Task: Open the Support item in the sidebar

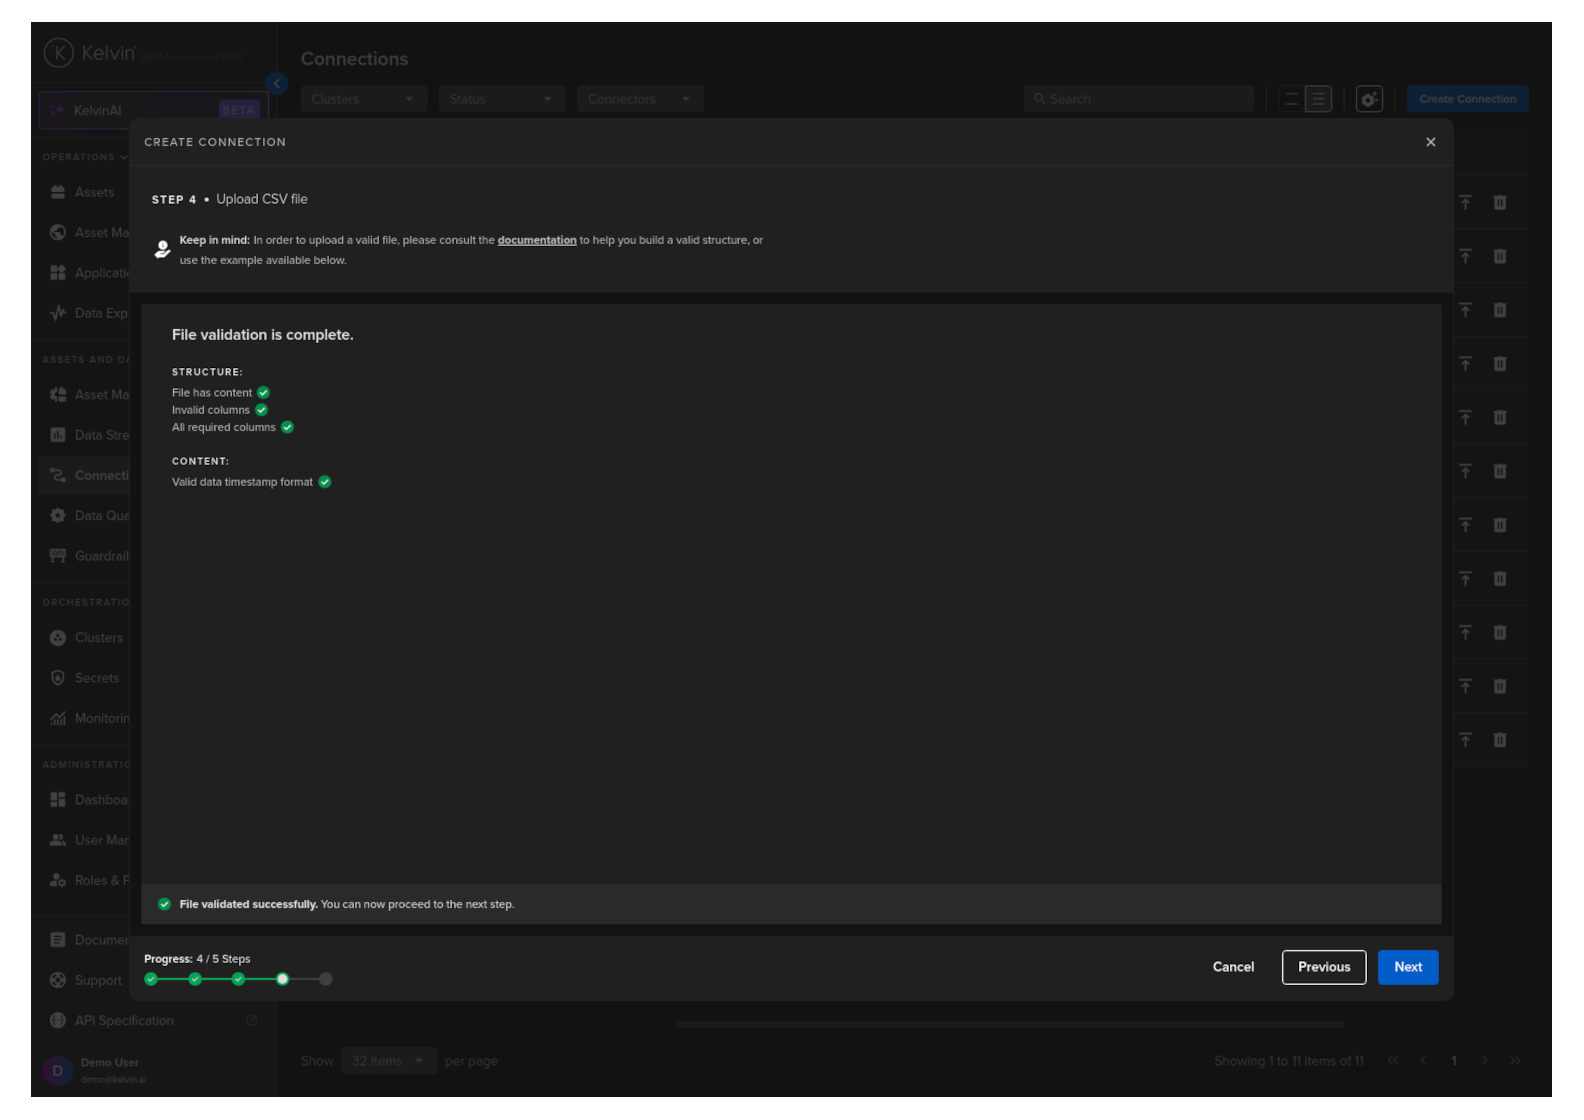Action: (x=98, y=980)
